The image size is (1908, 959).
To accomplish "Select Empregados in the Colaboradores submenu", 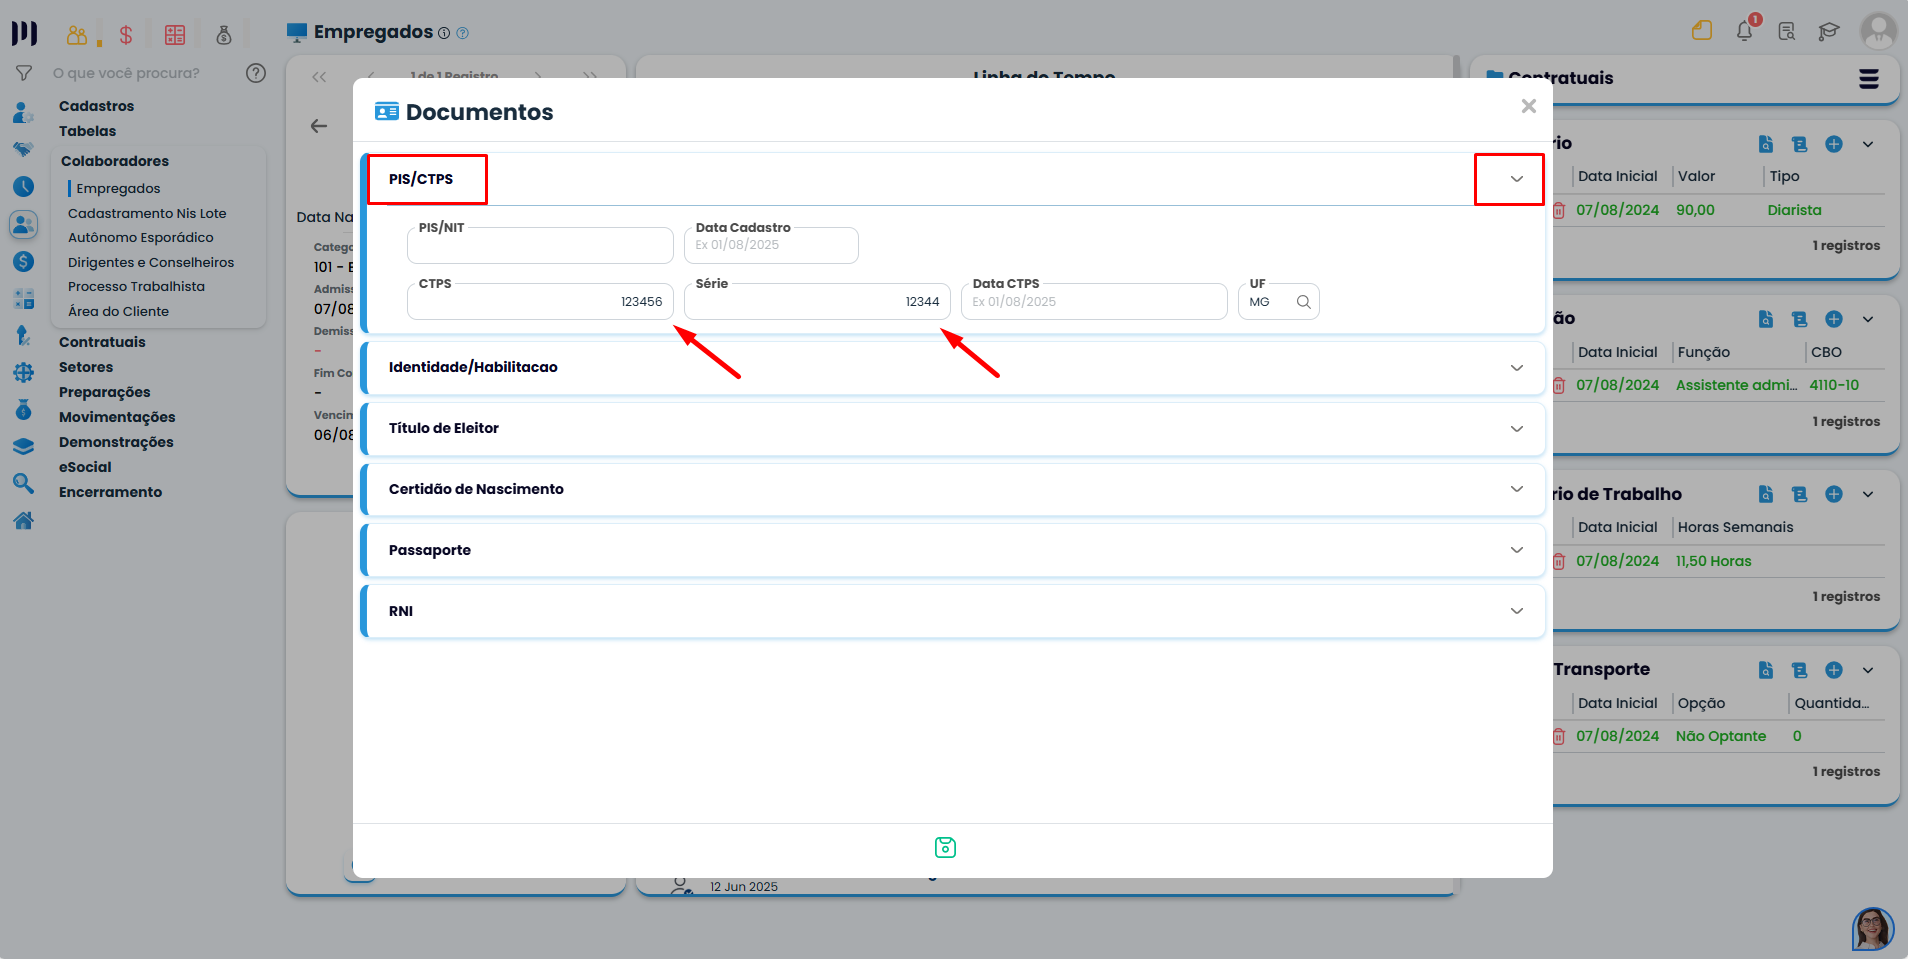I will coord(118,188).
